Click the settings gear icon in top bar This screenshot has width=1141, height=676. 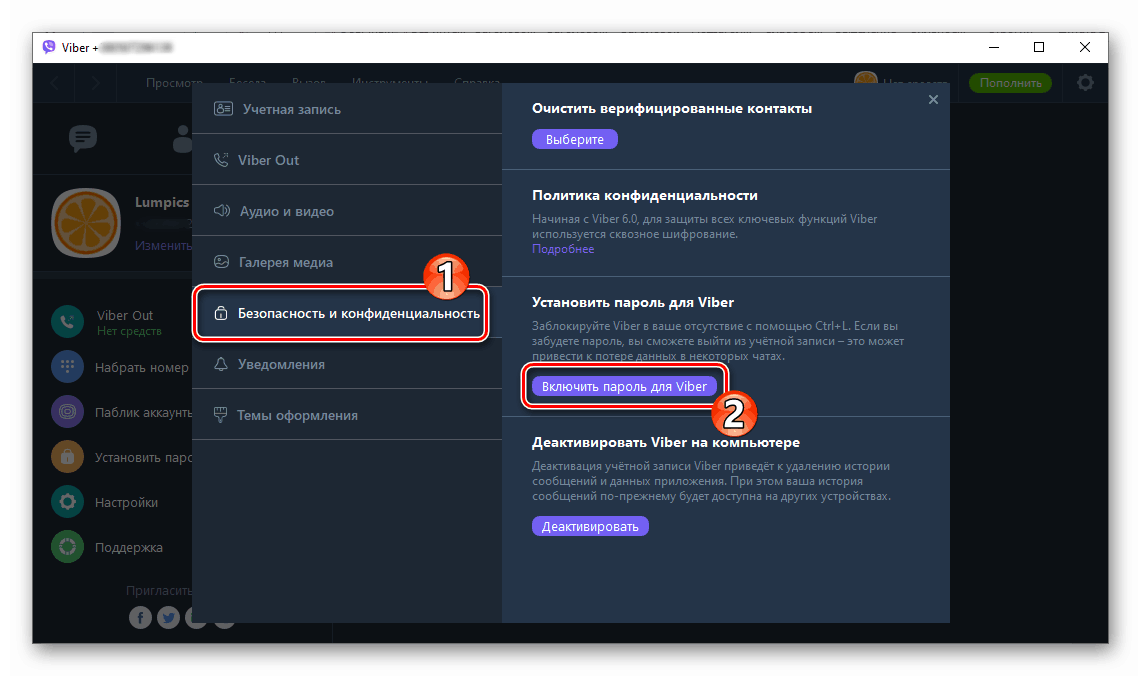(1085, 83)
